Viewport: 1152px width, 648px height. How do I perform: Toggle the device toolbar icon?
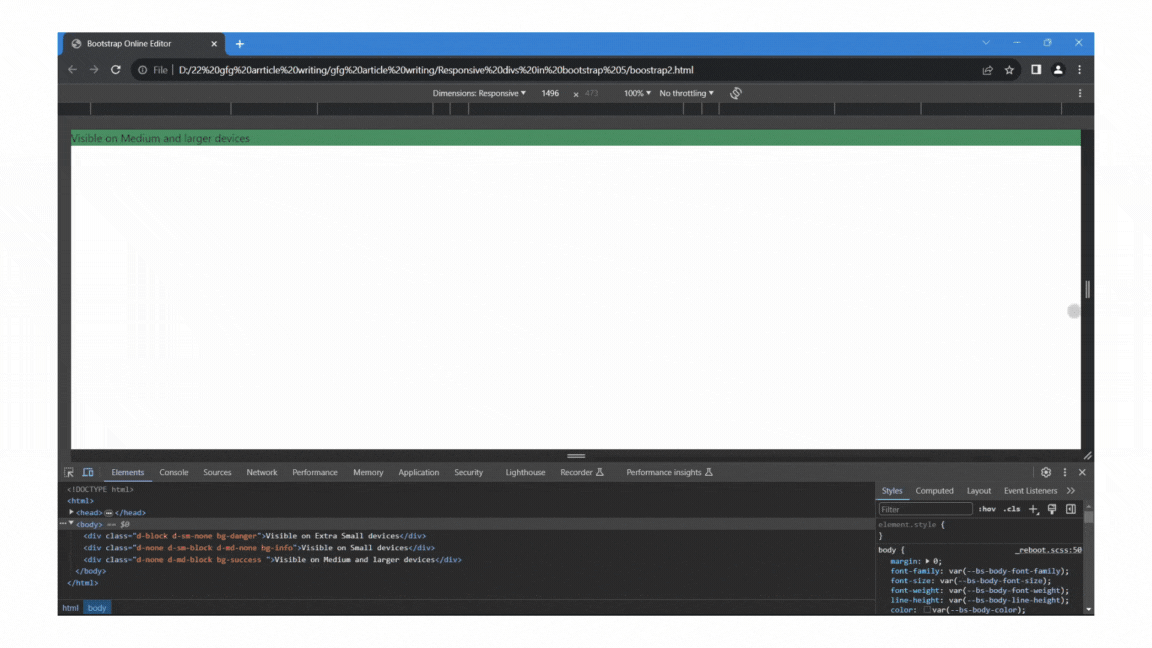click(88, 472)
